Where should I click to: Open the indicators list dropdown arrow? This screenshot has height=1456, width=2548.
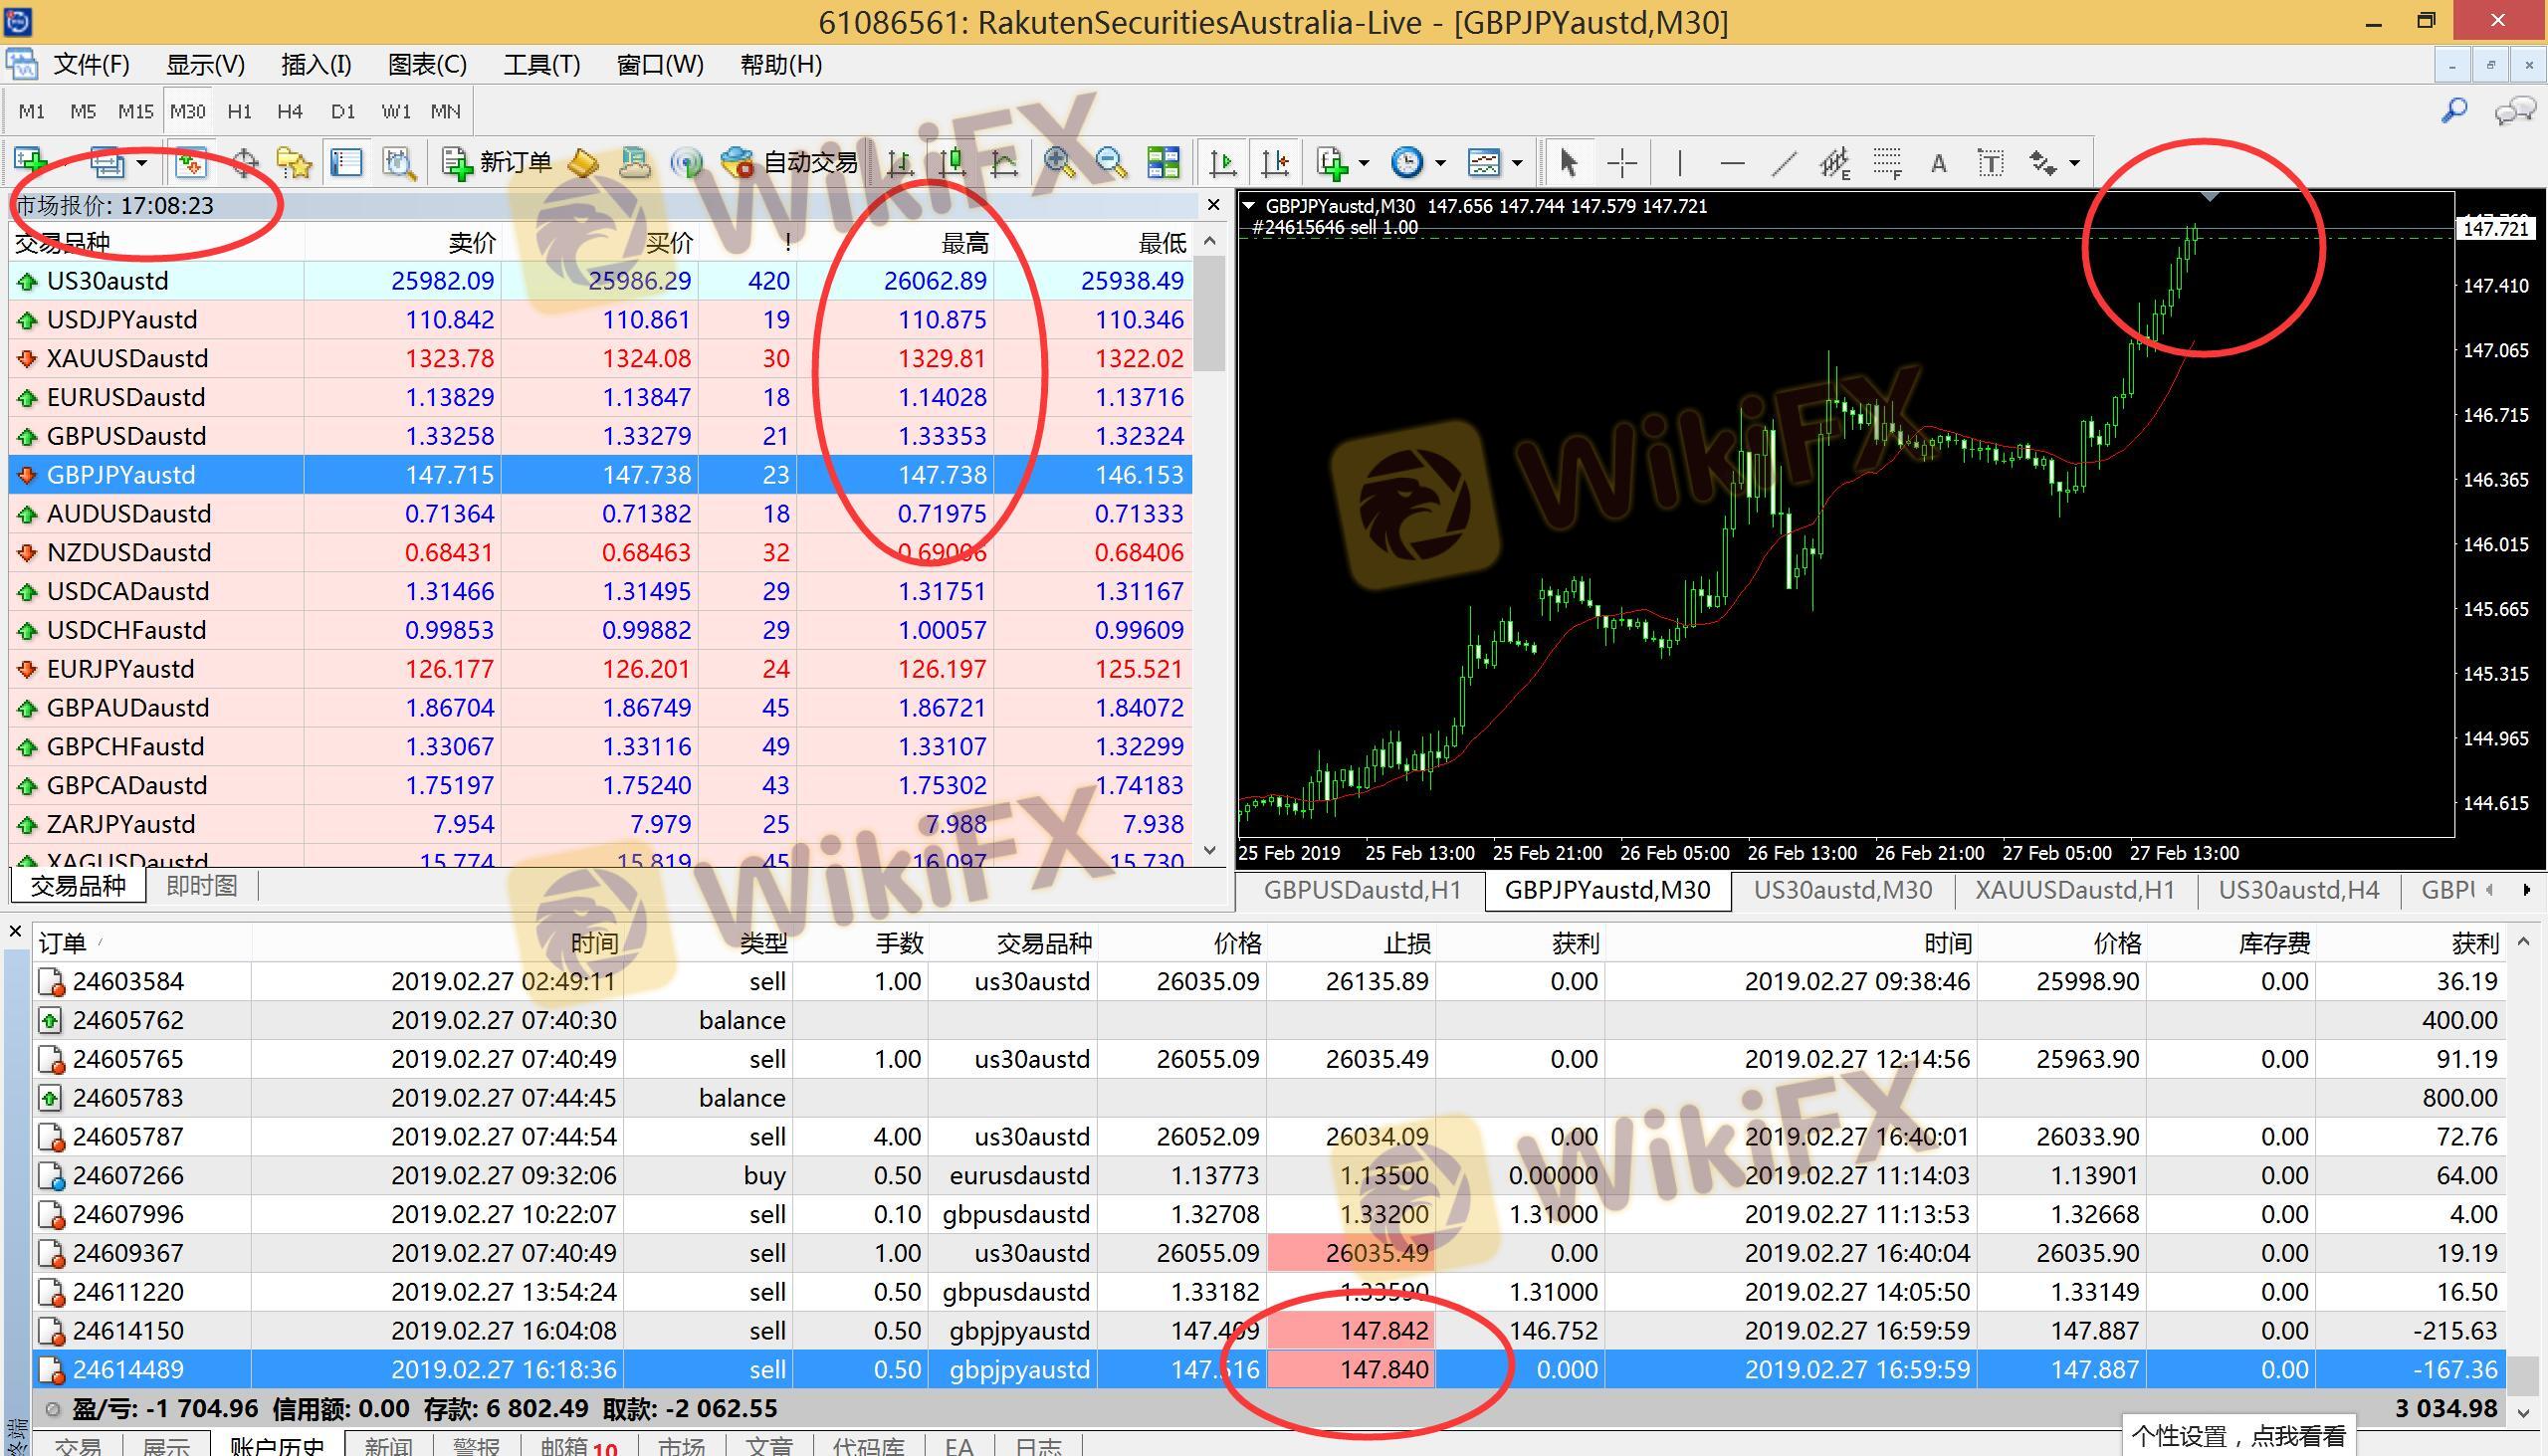click(1364, 163)
